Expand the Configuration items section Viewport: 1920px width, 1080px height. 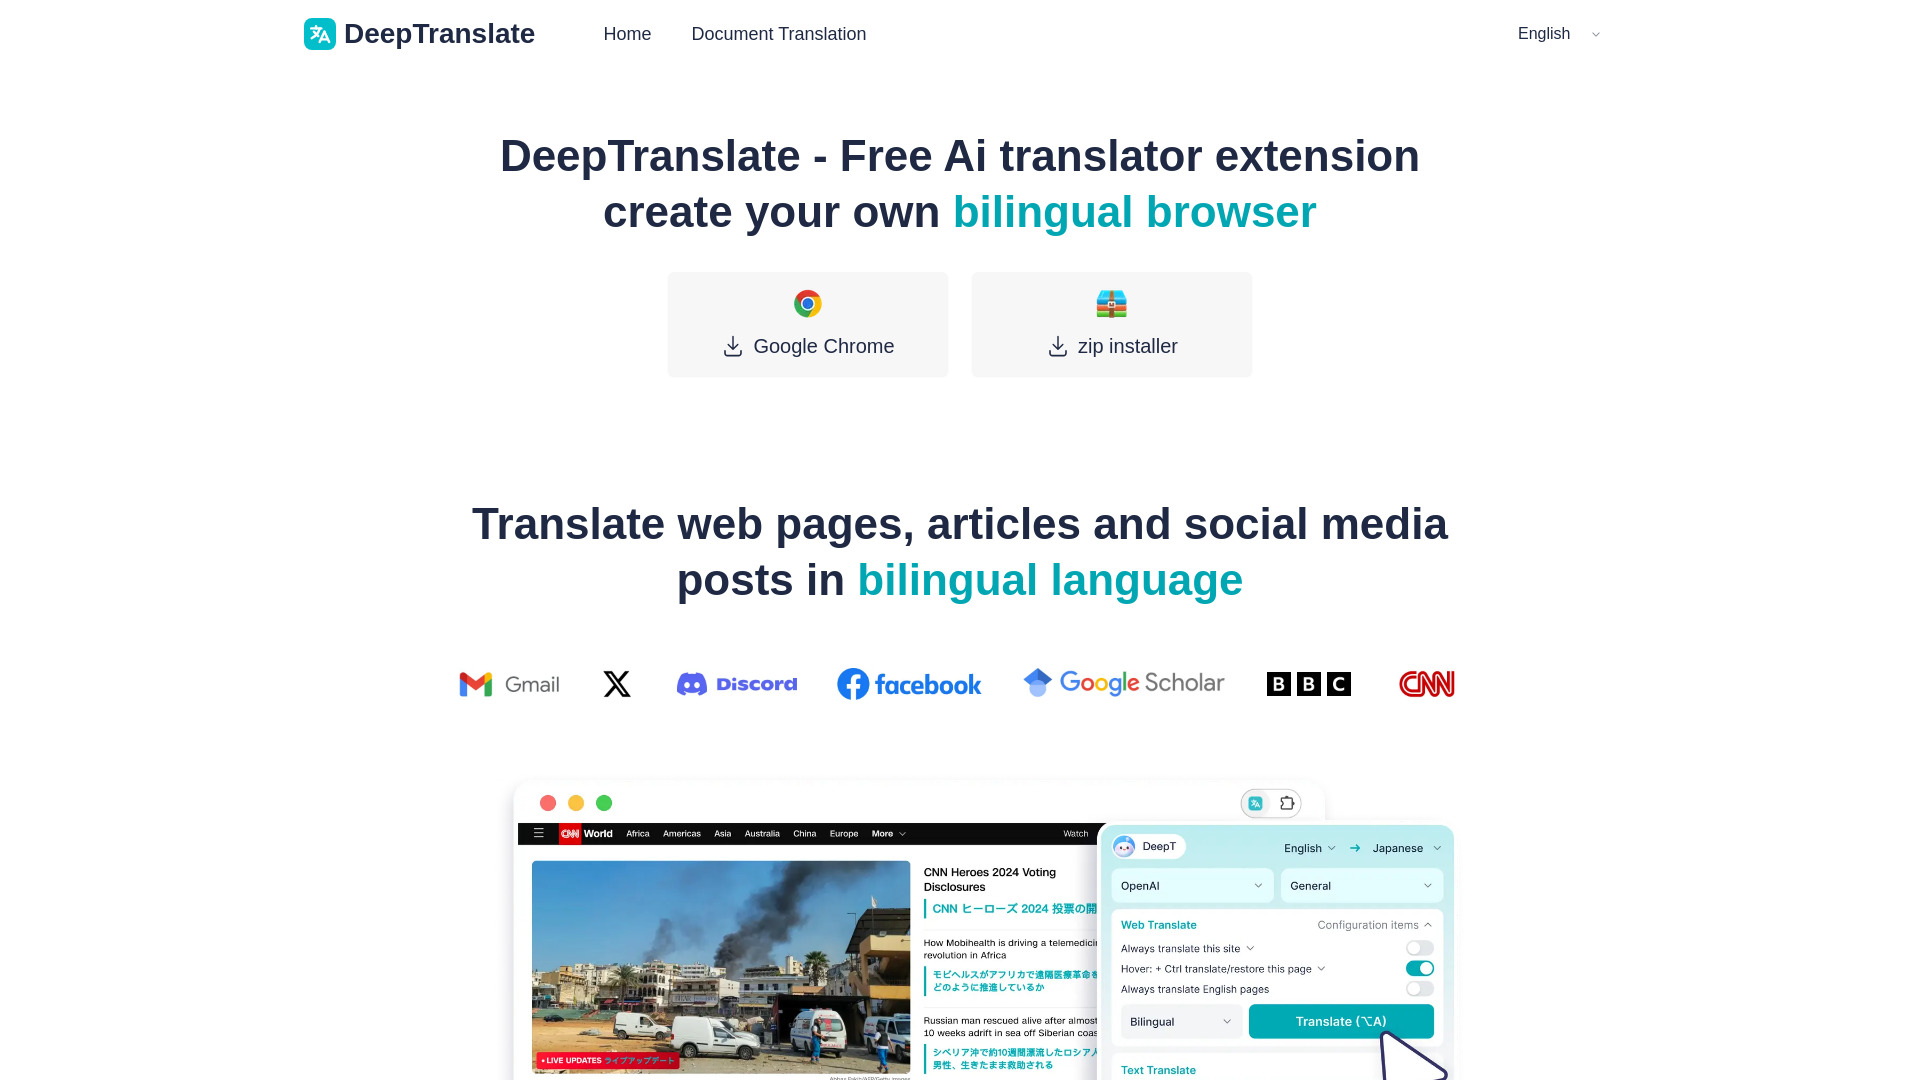click(1374, 923)
